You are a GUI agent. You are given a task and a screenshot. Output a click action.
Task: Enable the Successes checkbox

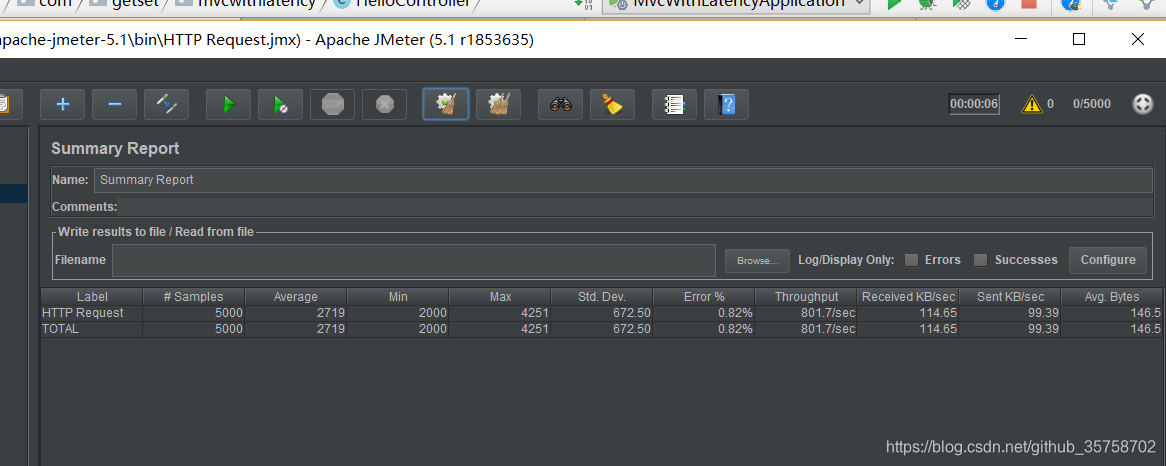pyautogui.click(x=981, y=260)
